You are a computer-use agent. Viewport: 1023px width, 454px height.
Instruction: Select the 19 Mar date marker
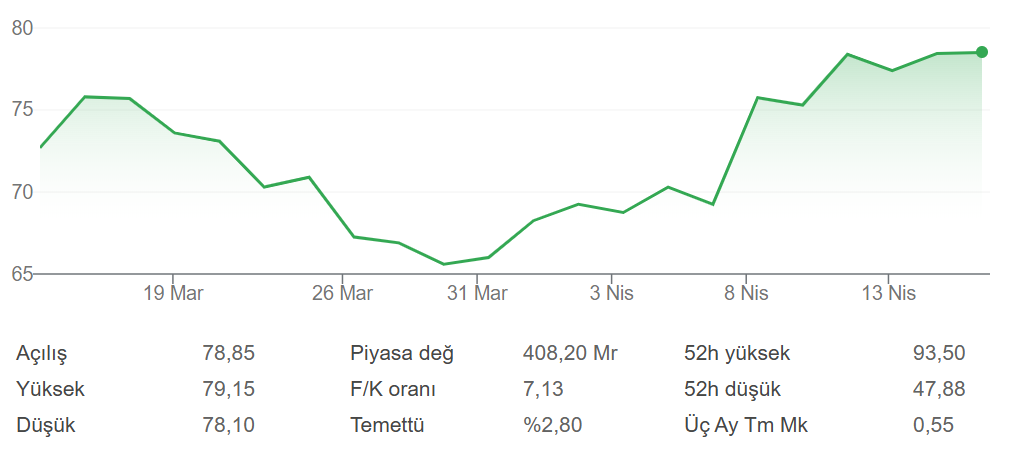(173, 293)
